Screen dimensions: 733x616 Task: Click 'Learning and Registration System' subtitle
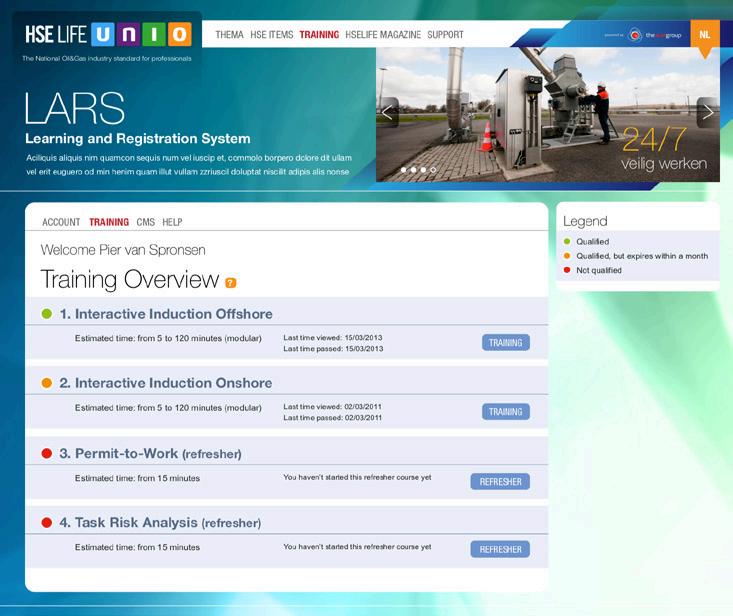[138, 138]
